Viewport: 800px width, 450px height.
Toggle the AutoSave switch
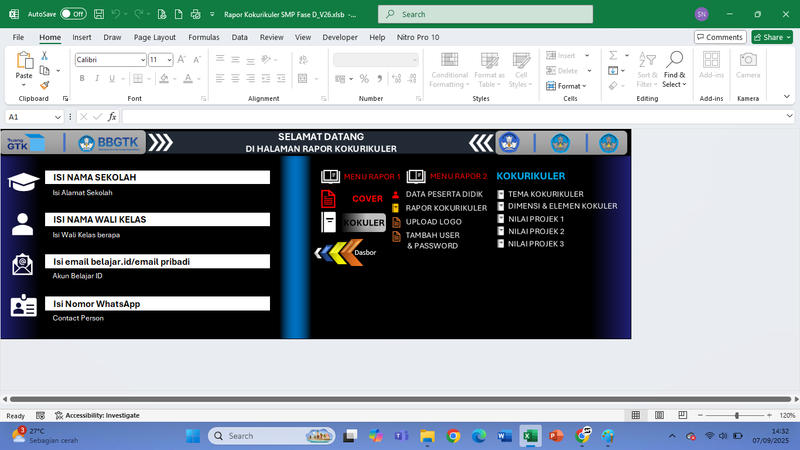pyautogui.click(x=73, y=14)
